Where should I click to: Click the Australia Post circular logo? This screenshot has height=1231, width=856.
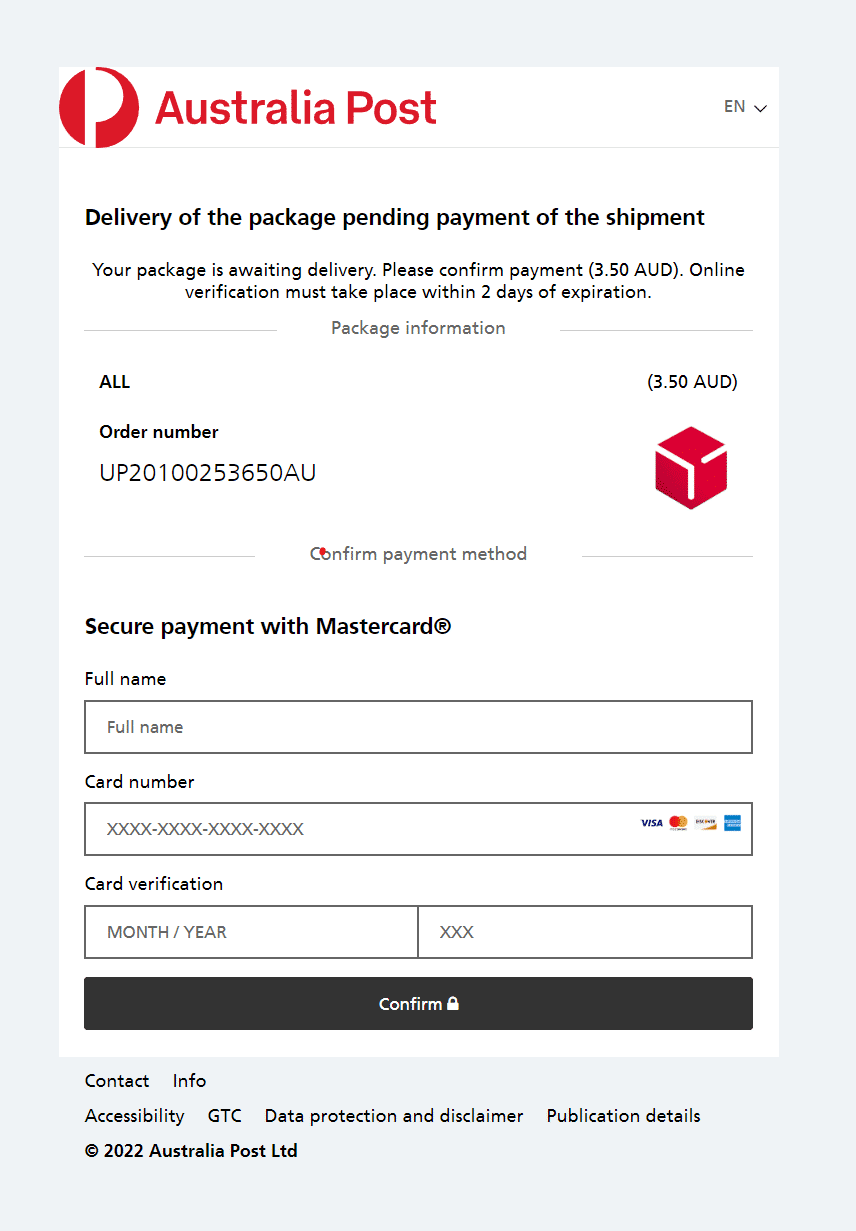[99, 107]
